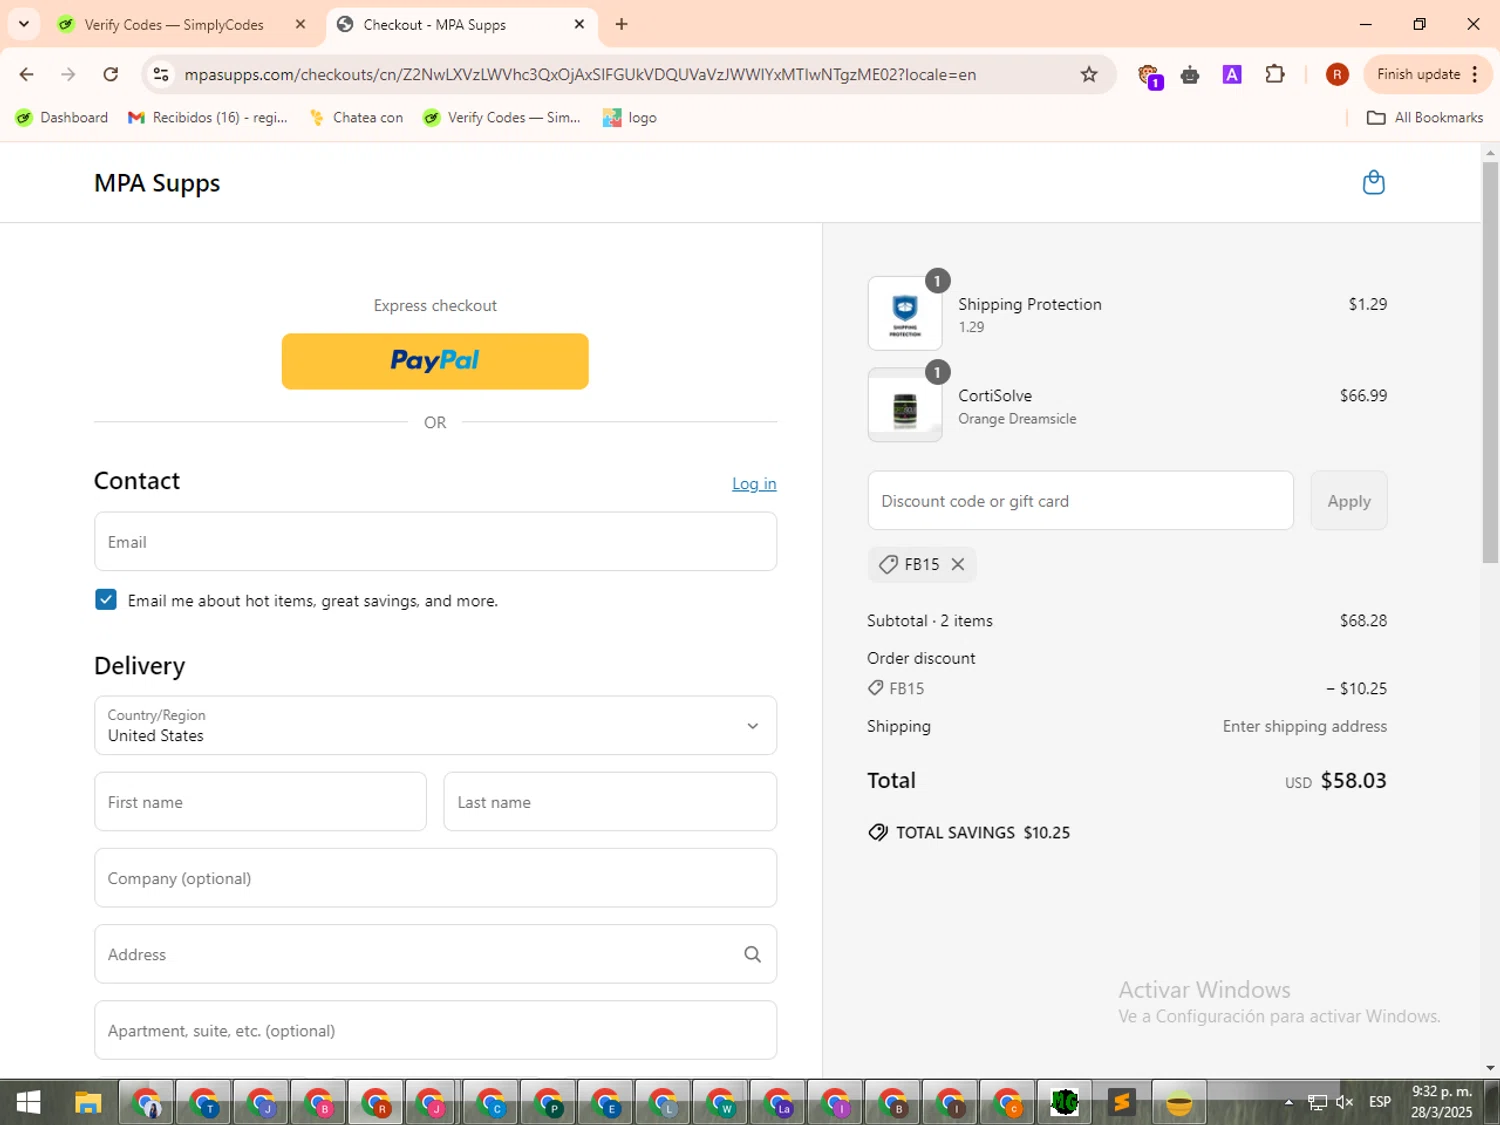The width and height of the screenshot is (1500, 1125).
Task: Remove the FB15 discount code tag
Action: [958, 564]
